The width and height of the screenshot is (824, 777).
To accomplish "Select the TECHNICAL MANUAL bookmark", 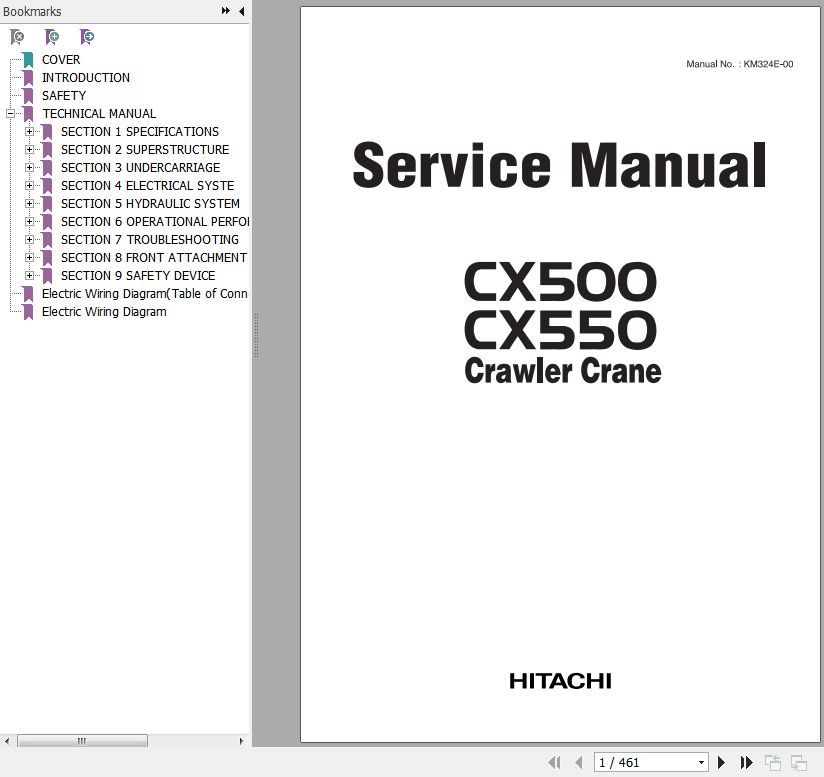I will (99, 113).
